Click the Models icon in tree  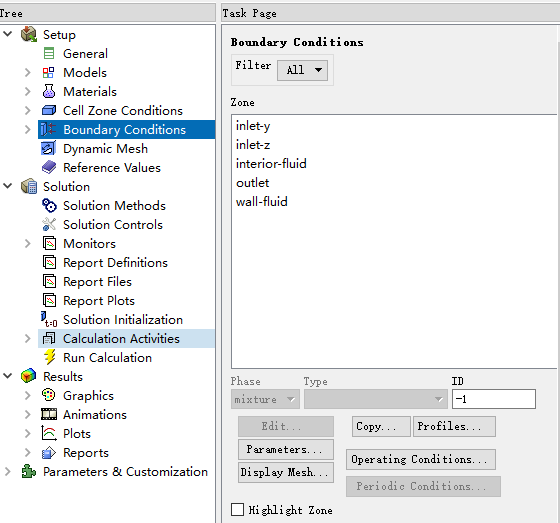pyautogui.click(x=49, y=73)
